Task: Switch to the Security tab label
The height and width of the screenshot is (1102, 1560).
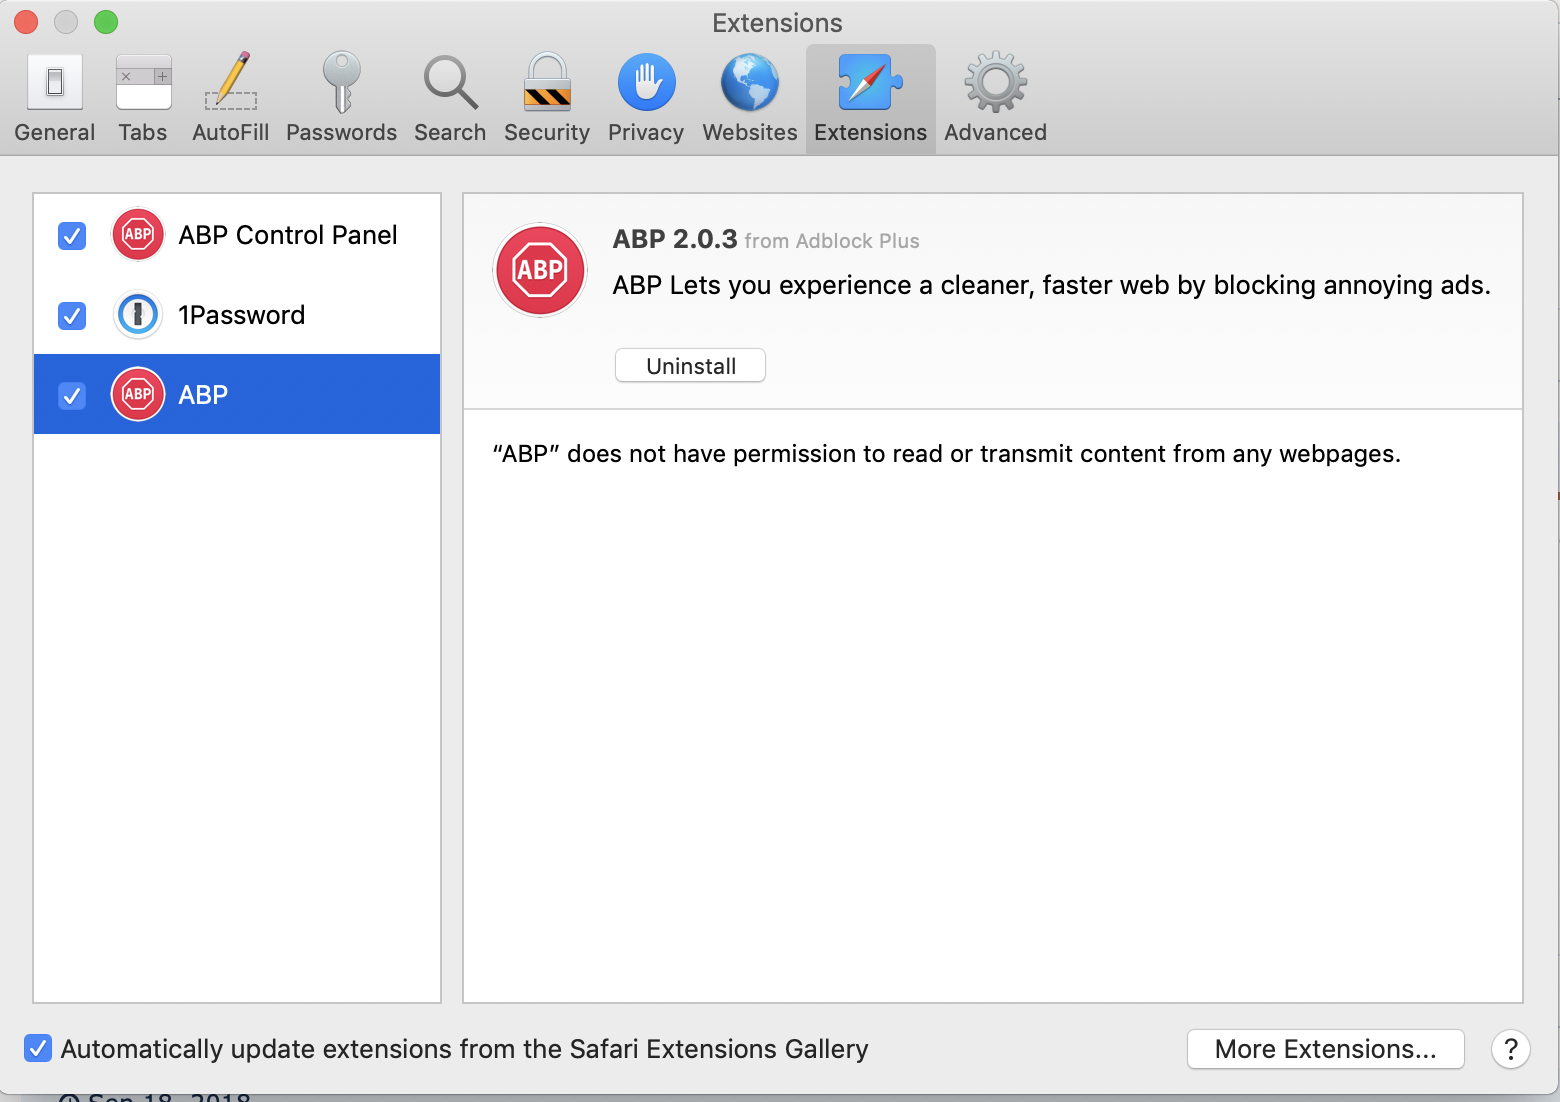Action: 547,132
